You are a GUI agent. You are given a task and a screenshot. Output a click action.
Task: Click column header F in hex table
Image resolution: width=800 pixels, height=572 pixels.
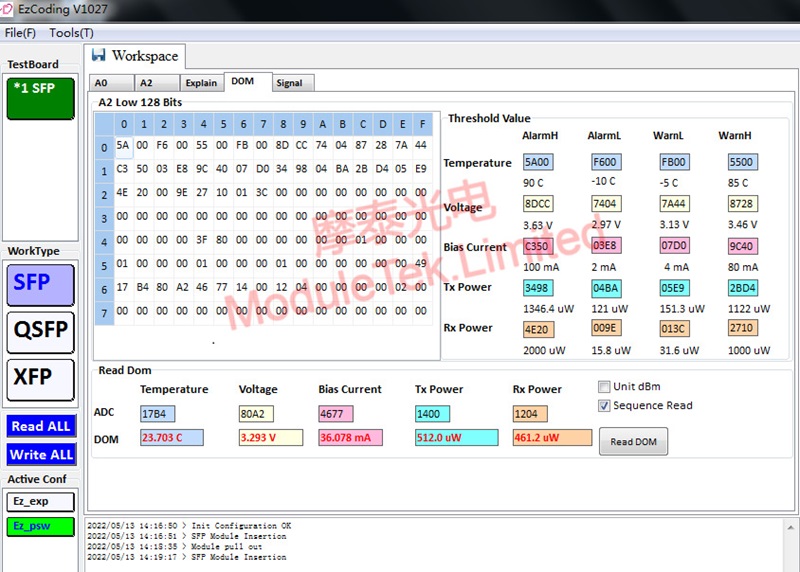click(422, 124)
